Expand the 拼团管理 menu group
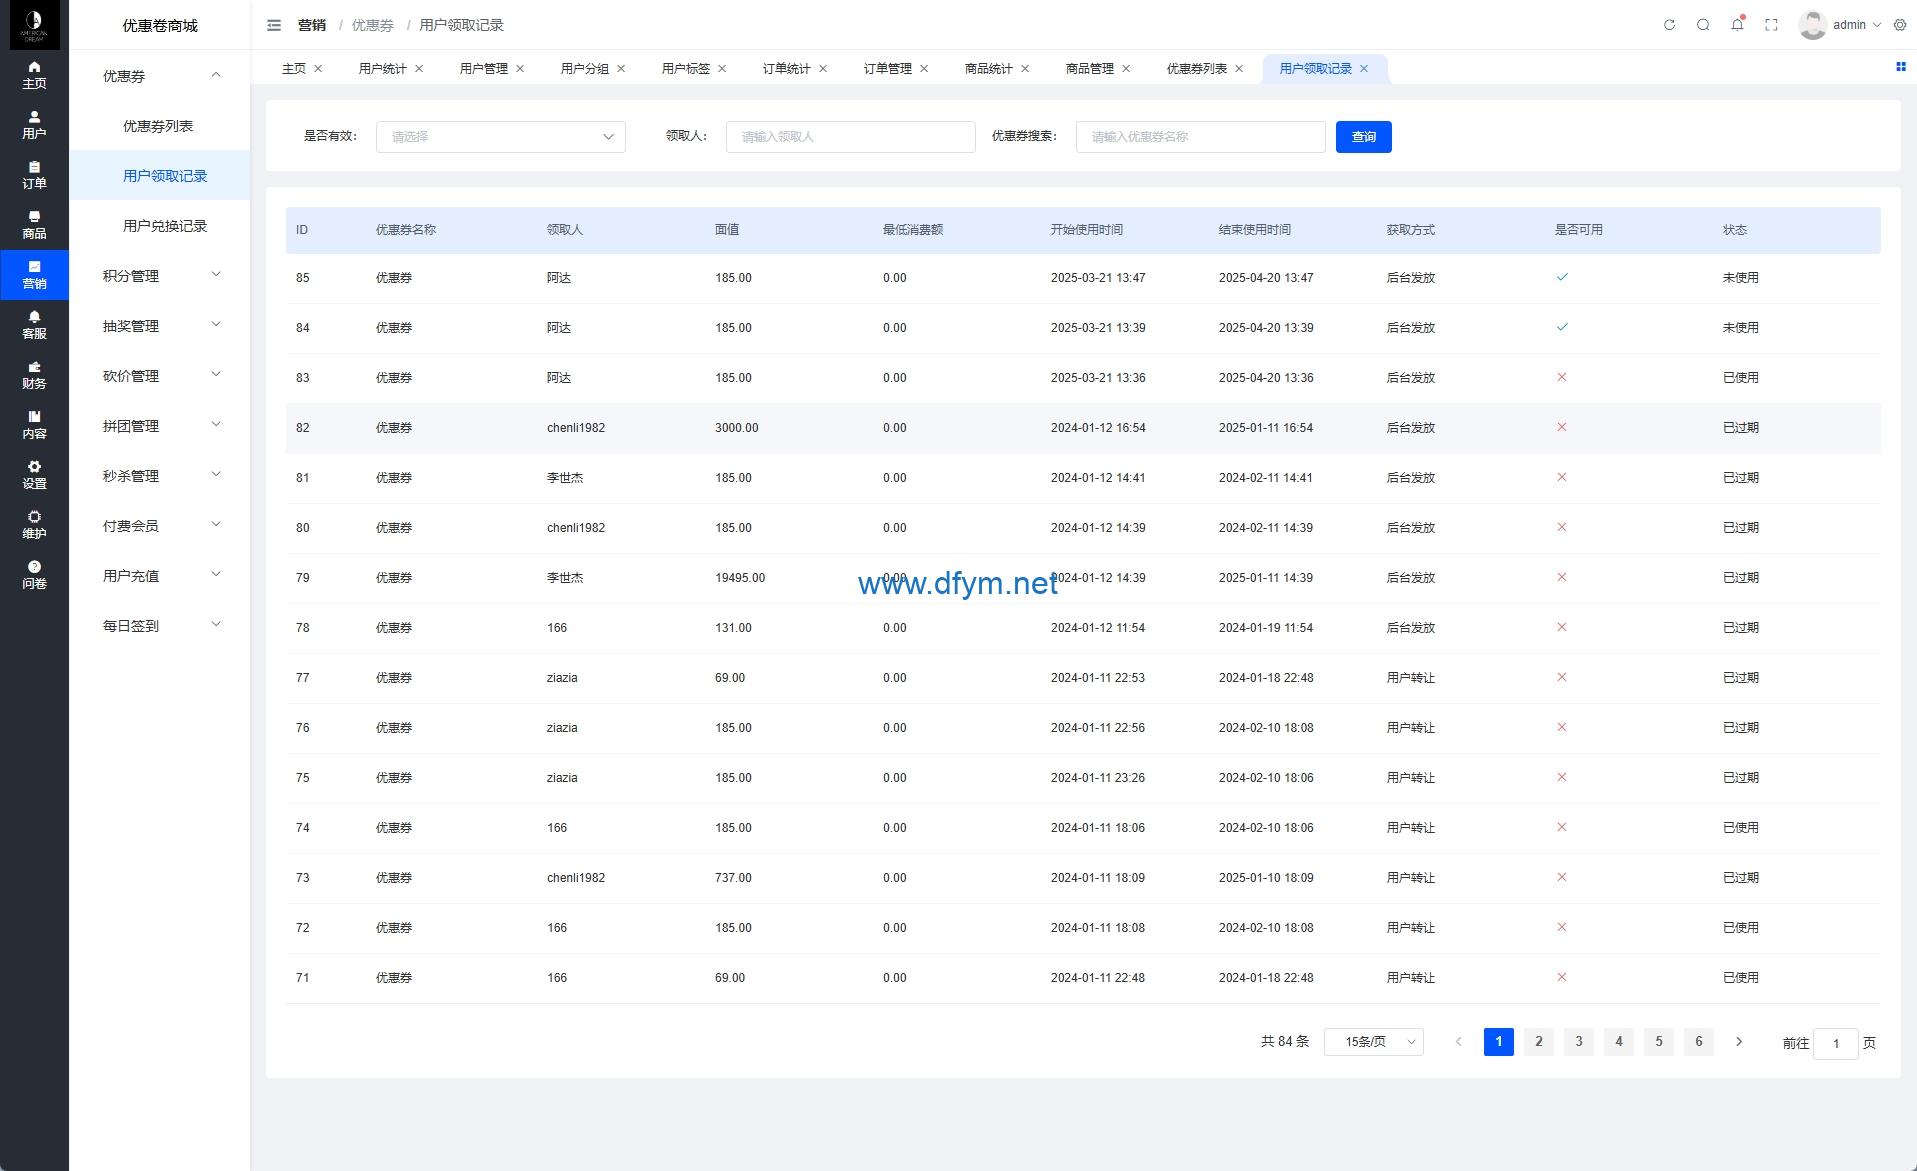Viewport: 1917px width, 1171px height. click(x=160, y=426)
